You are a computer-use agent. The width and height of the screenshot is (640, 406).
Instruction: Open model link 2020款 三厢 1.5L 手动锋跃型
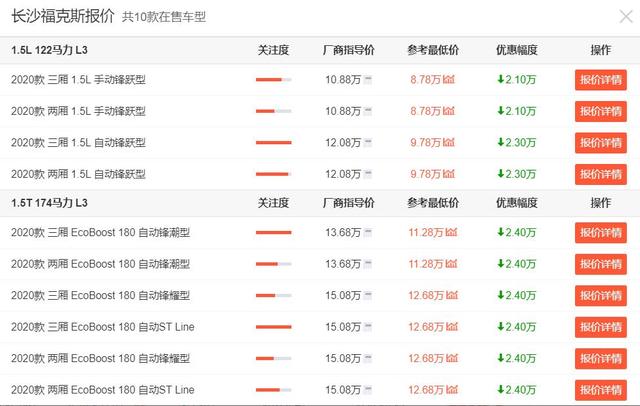(78, 80)
